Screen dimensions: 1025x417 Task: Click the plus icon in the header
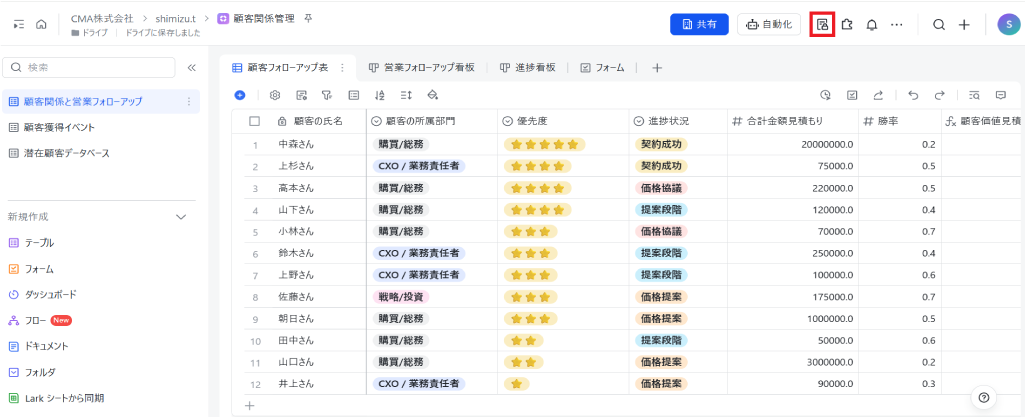tap(964, 24)
